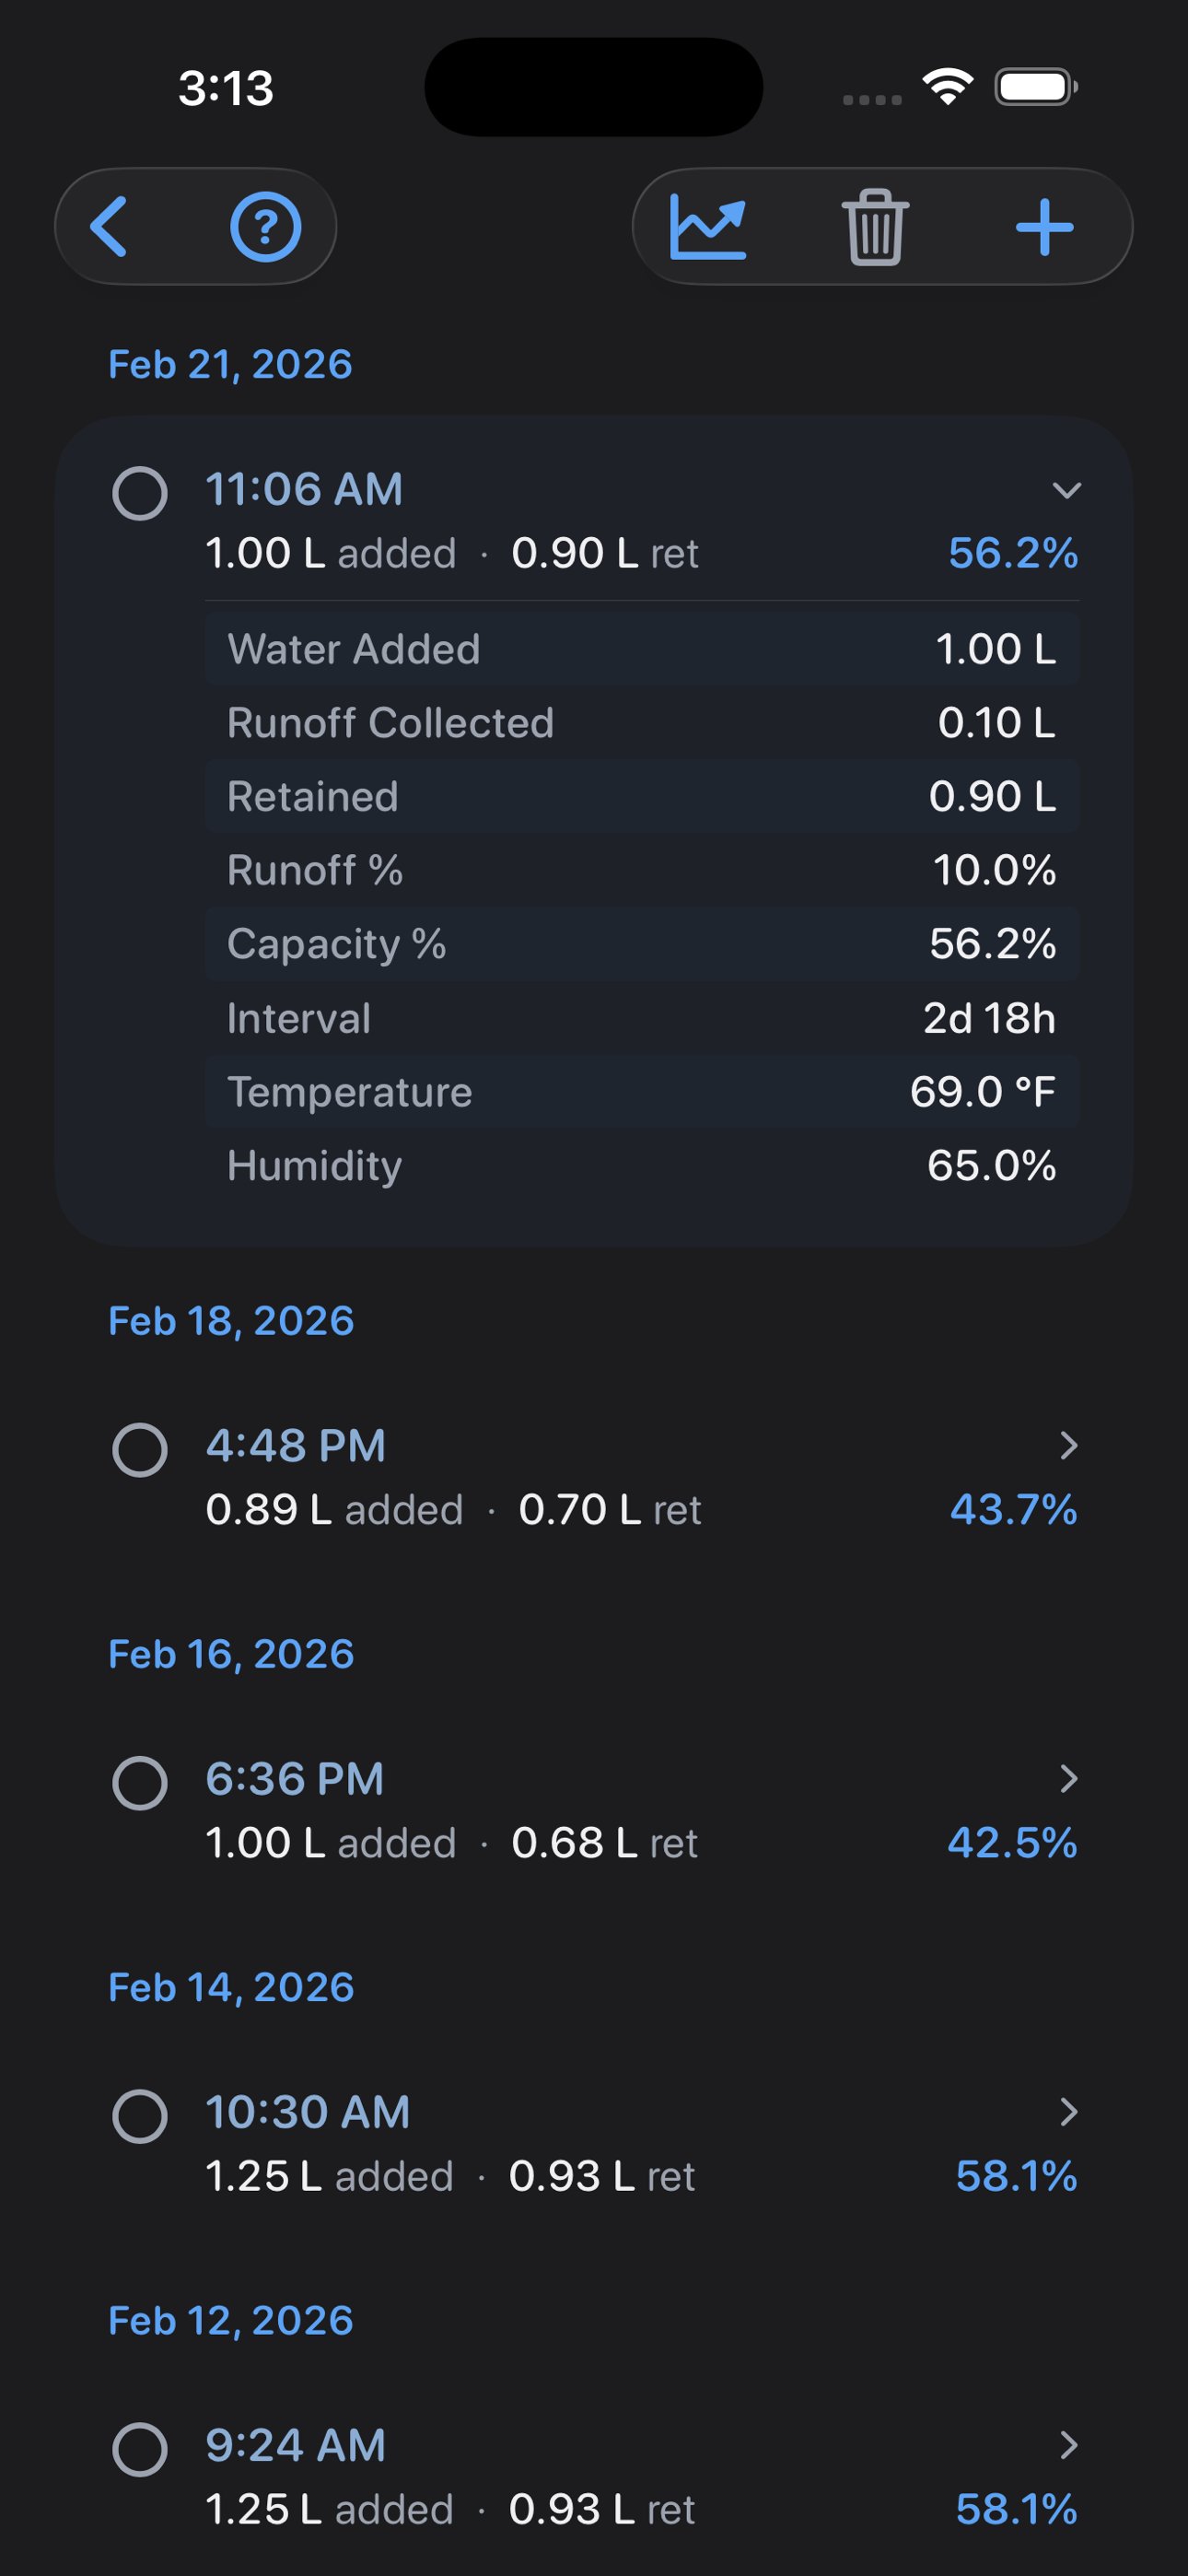Screen dimensions: 1188x2576
Task: Tap the Feb 18, 2026 date header
Action: pos(231,1321)
